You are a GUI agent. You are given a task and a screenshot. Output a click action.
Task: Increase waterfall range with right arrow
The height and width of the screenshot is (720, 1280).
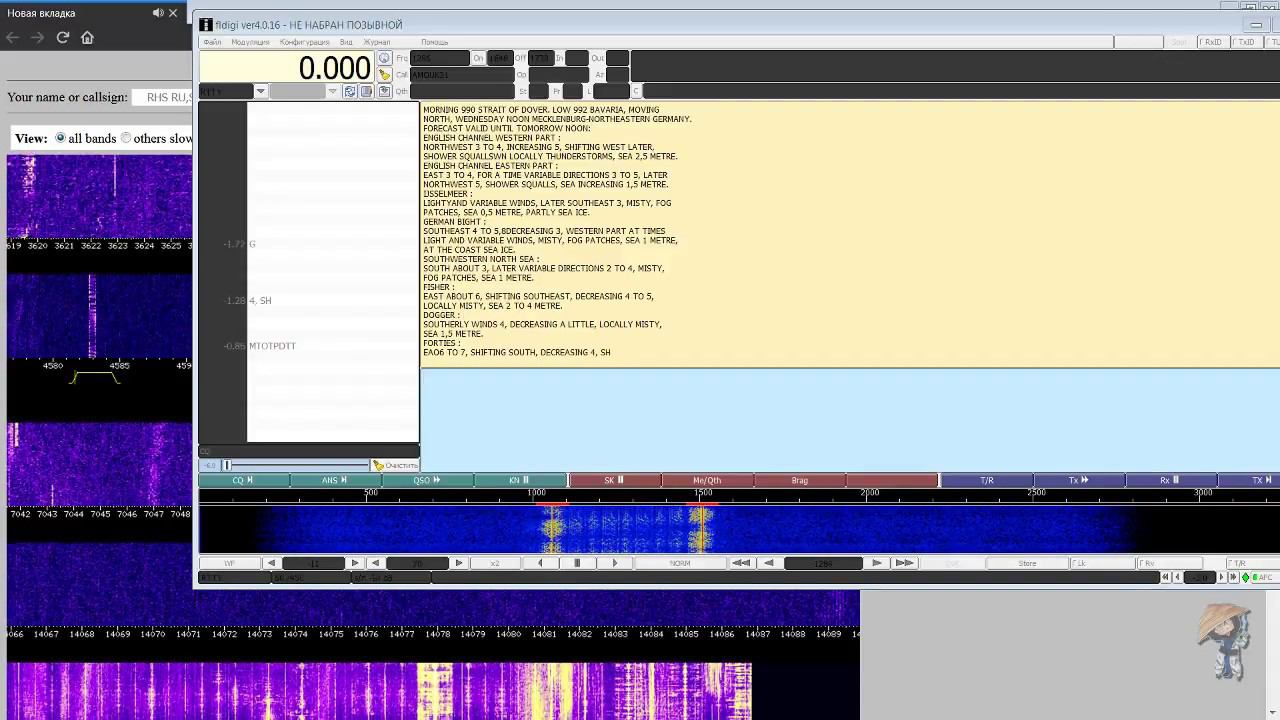pyautogui.click(x=459, y=563)
